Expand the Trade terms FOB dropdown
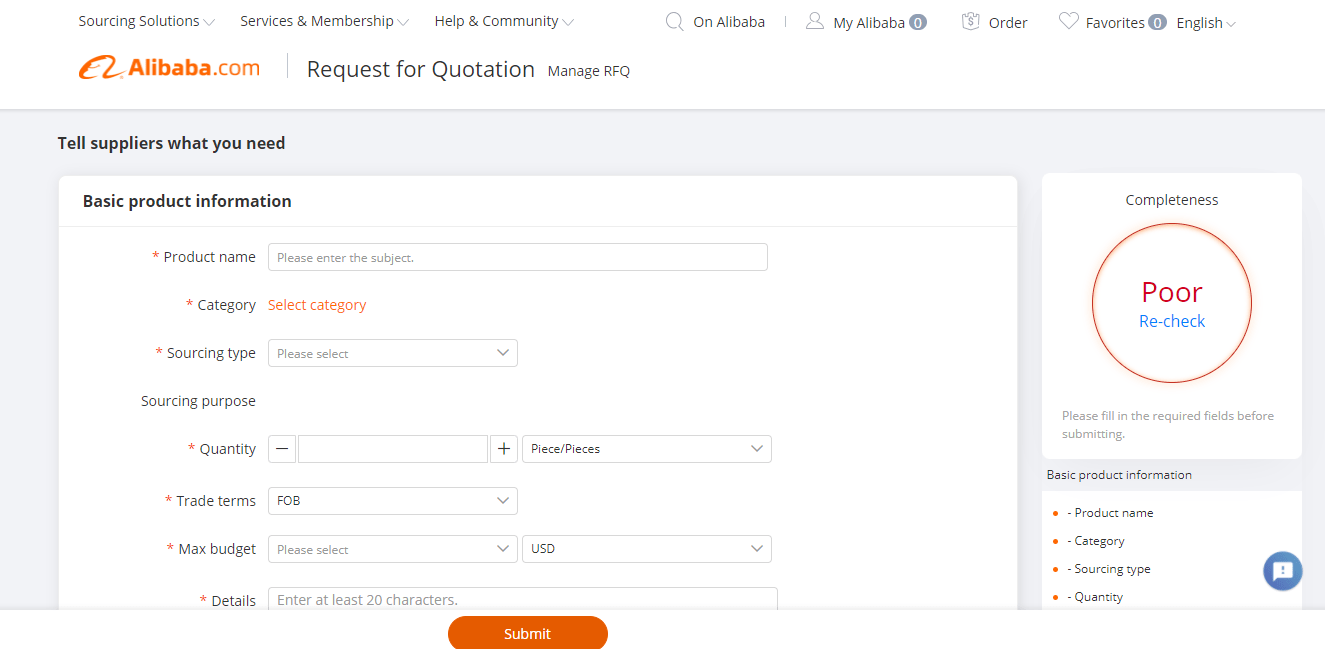This screenshot has height=649, width=1325. coord(393,501)
